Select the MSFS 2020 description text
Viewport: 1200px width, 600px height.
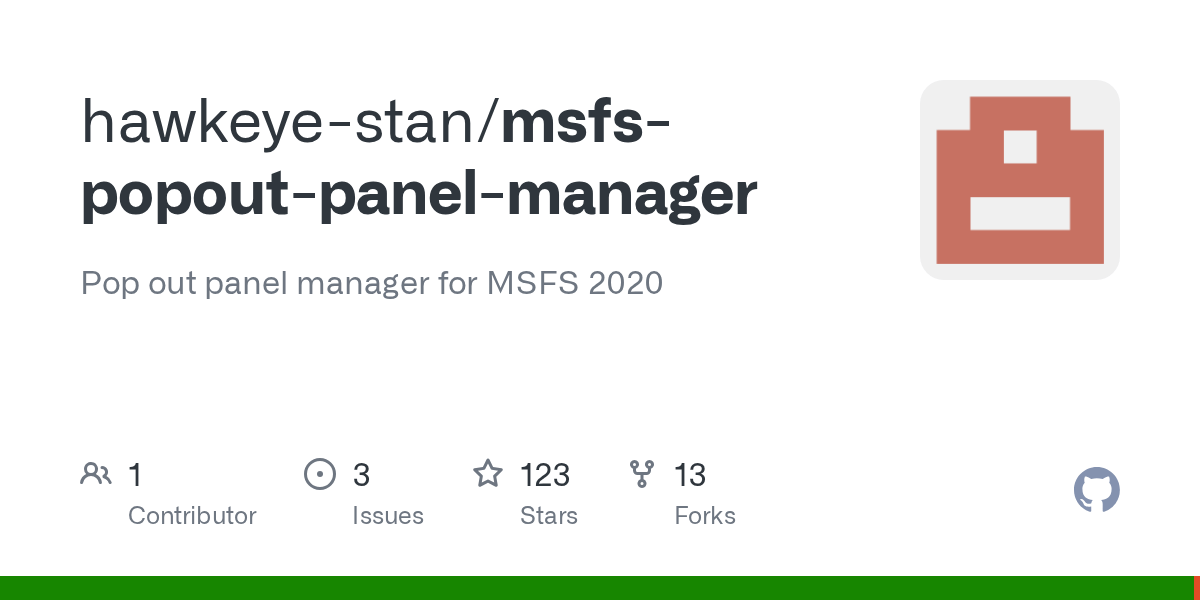point(575,283)
